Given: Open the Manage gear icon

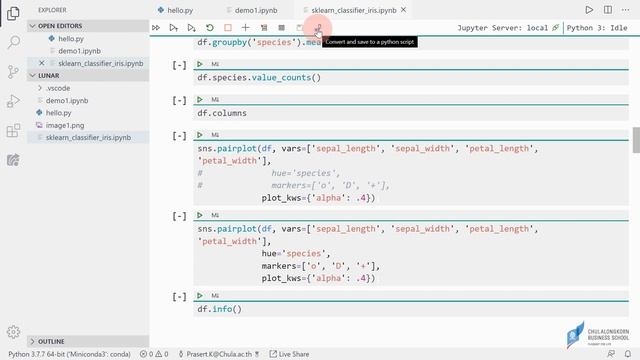Looking at the screenshot, I should coord(13,332).
